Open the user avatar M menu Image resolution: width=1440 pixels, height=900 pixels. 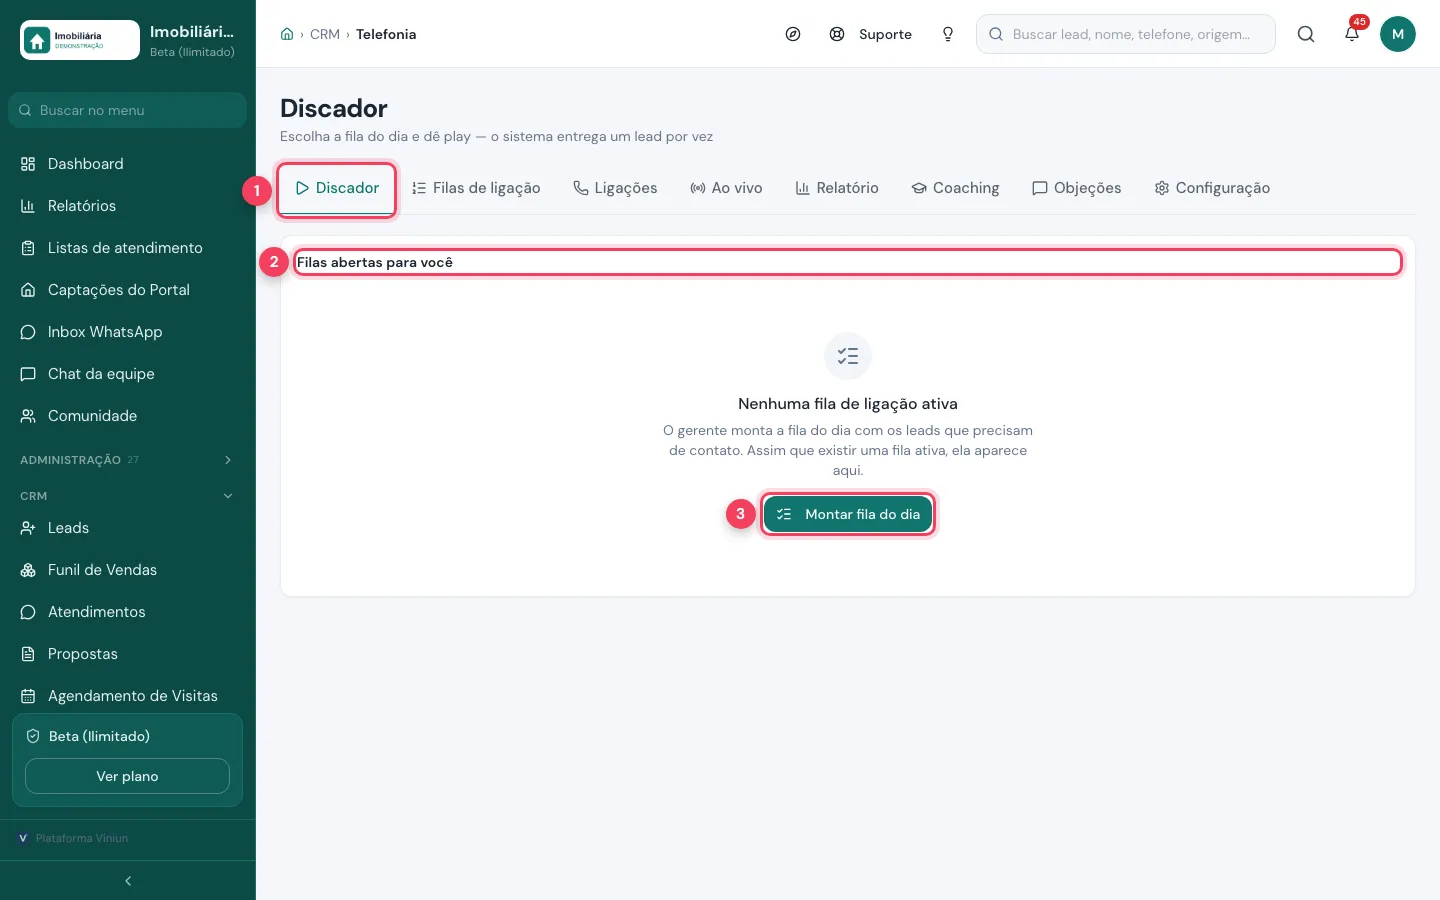point(1398,34)
